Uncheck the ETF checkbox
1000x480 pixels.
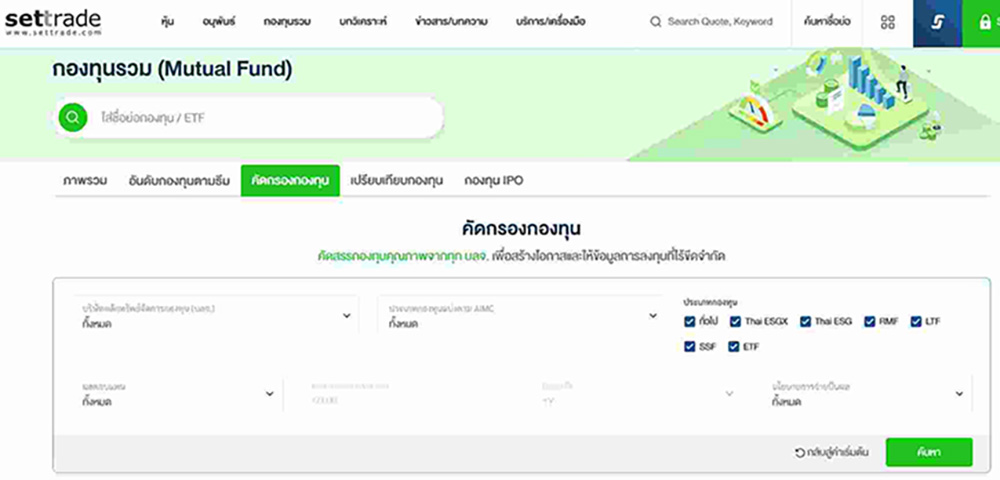pyautogui.click(x=734, y=347)
